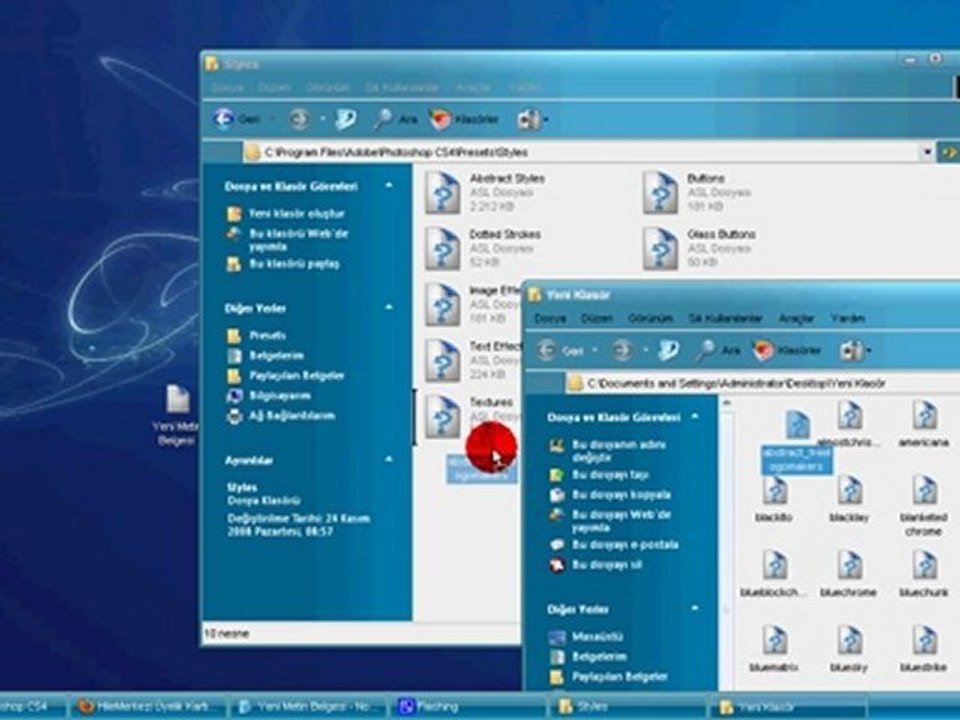Image resolution: width=960 pixels, height=720 pixels.
Task: Select the americana file in Yeni Klasör
Action: click(x=924, y=423)
